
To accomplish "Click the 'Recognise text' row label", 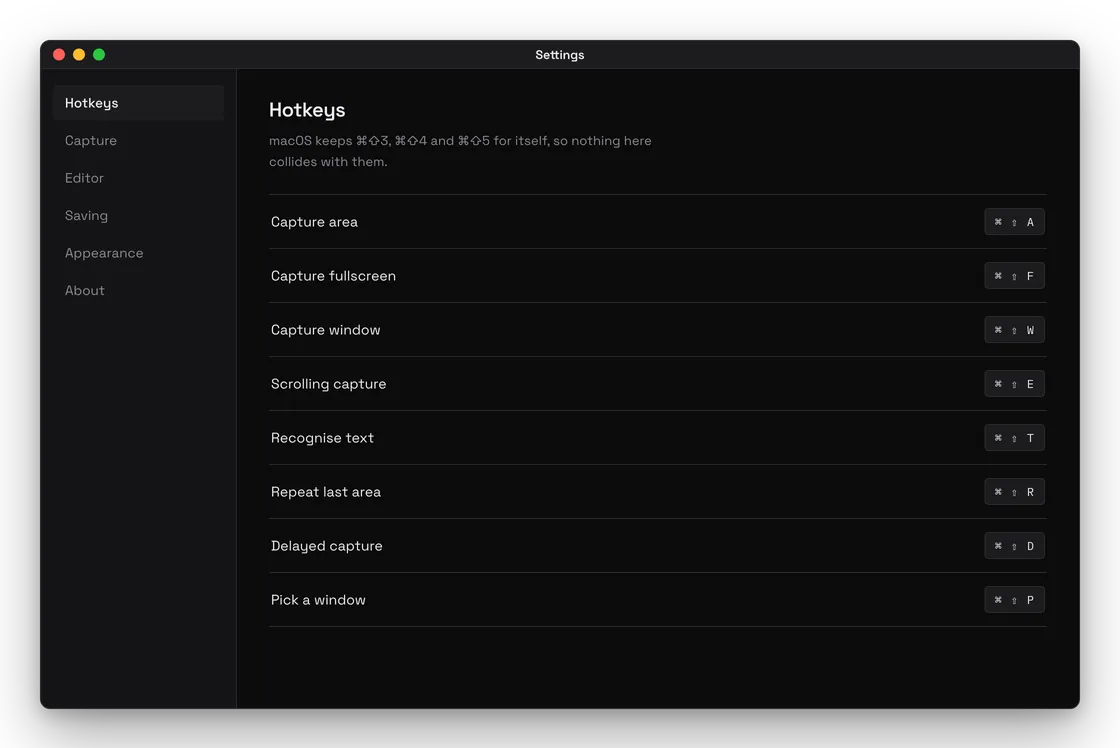I will (322, 438).
